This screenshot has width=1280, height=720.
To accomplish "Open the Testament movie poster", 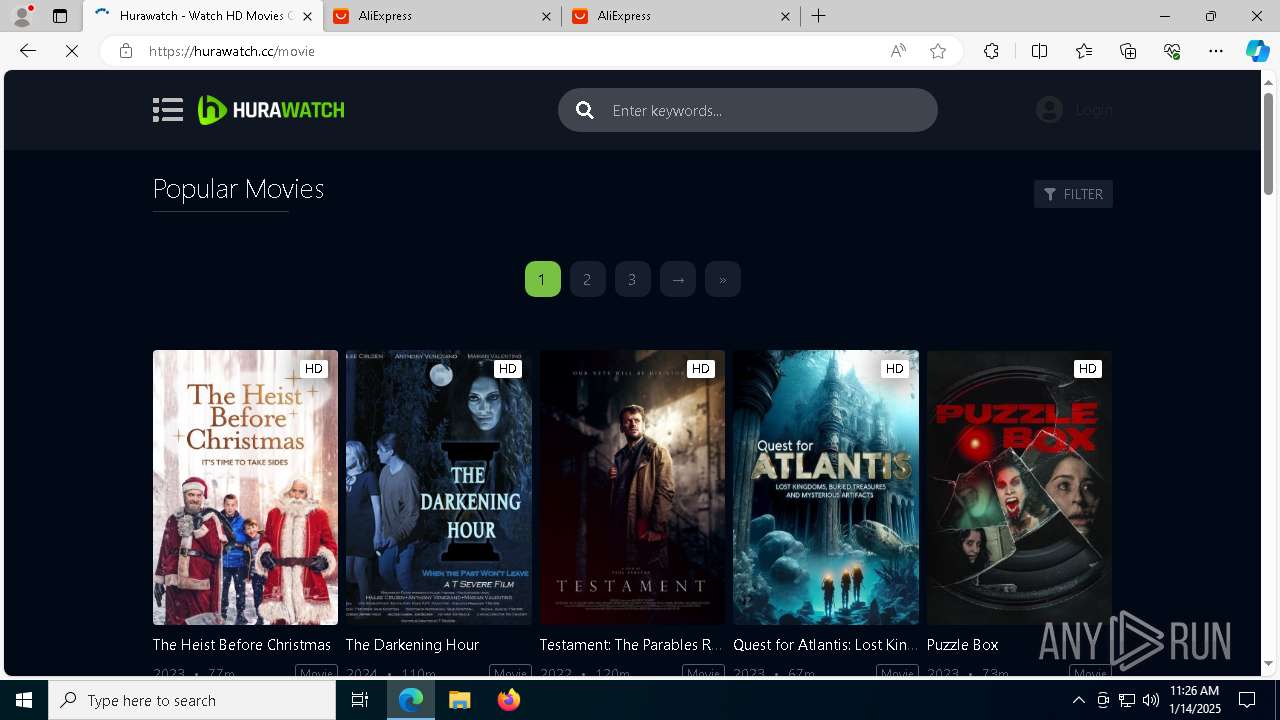I will point(632,487).
